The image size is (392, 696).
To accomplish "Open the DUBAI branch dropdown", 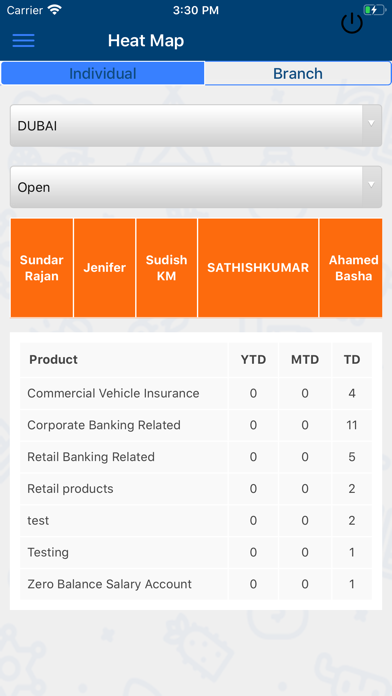I will (196, 126).
